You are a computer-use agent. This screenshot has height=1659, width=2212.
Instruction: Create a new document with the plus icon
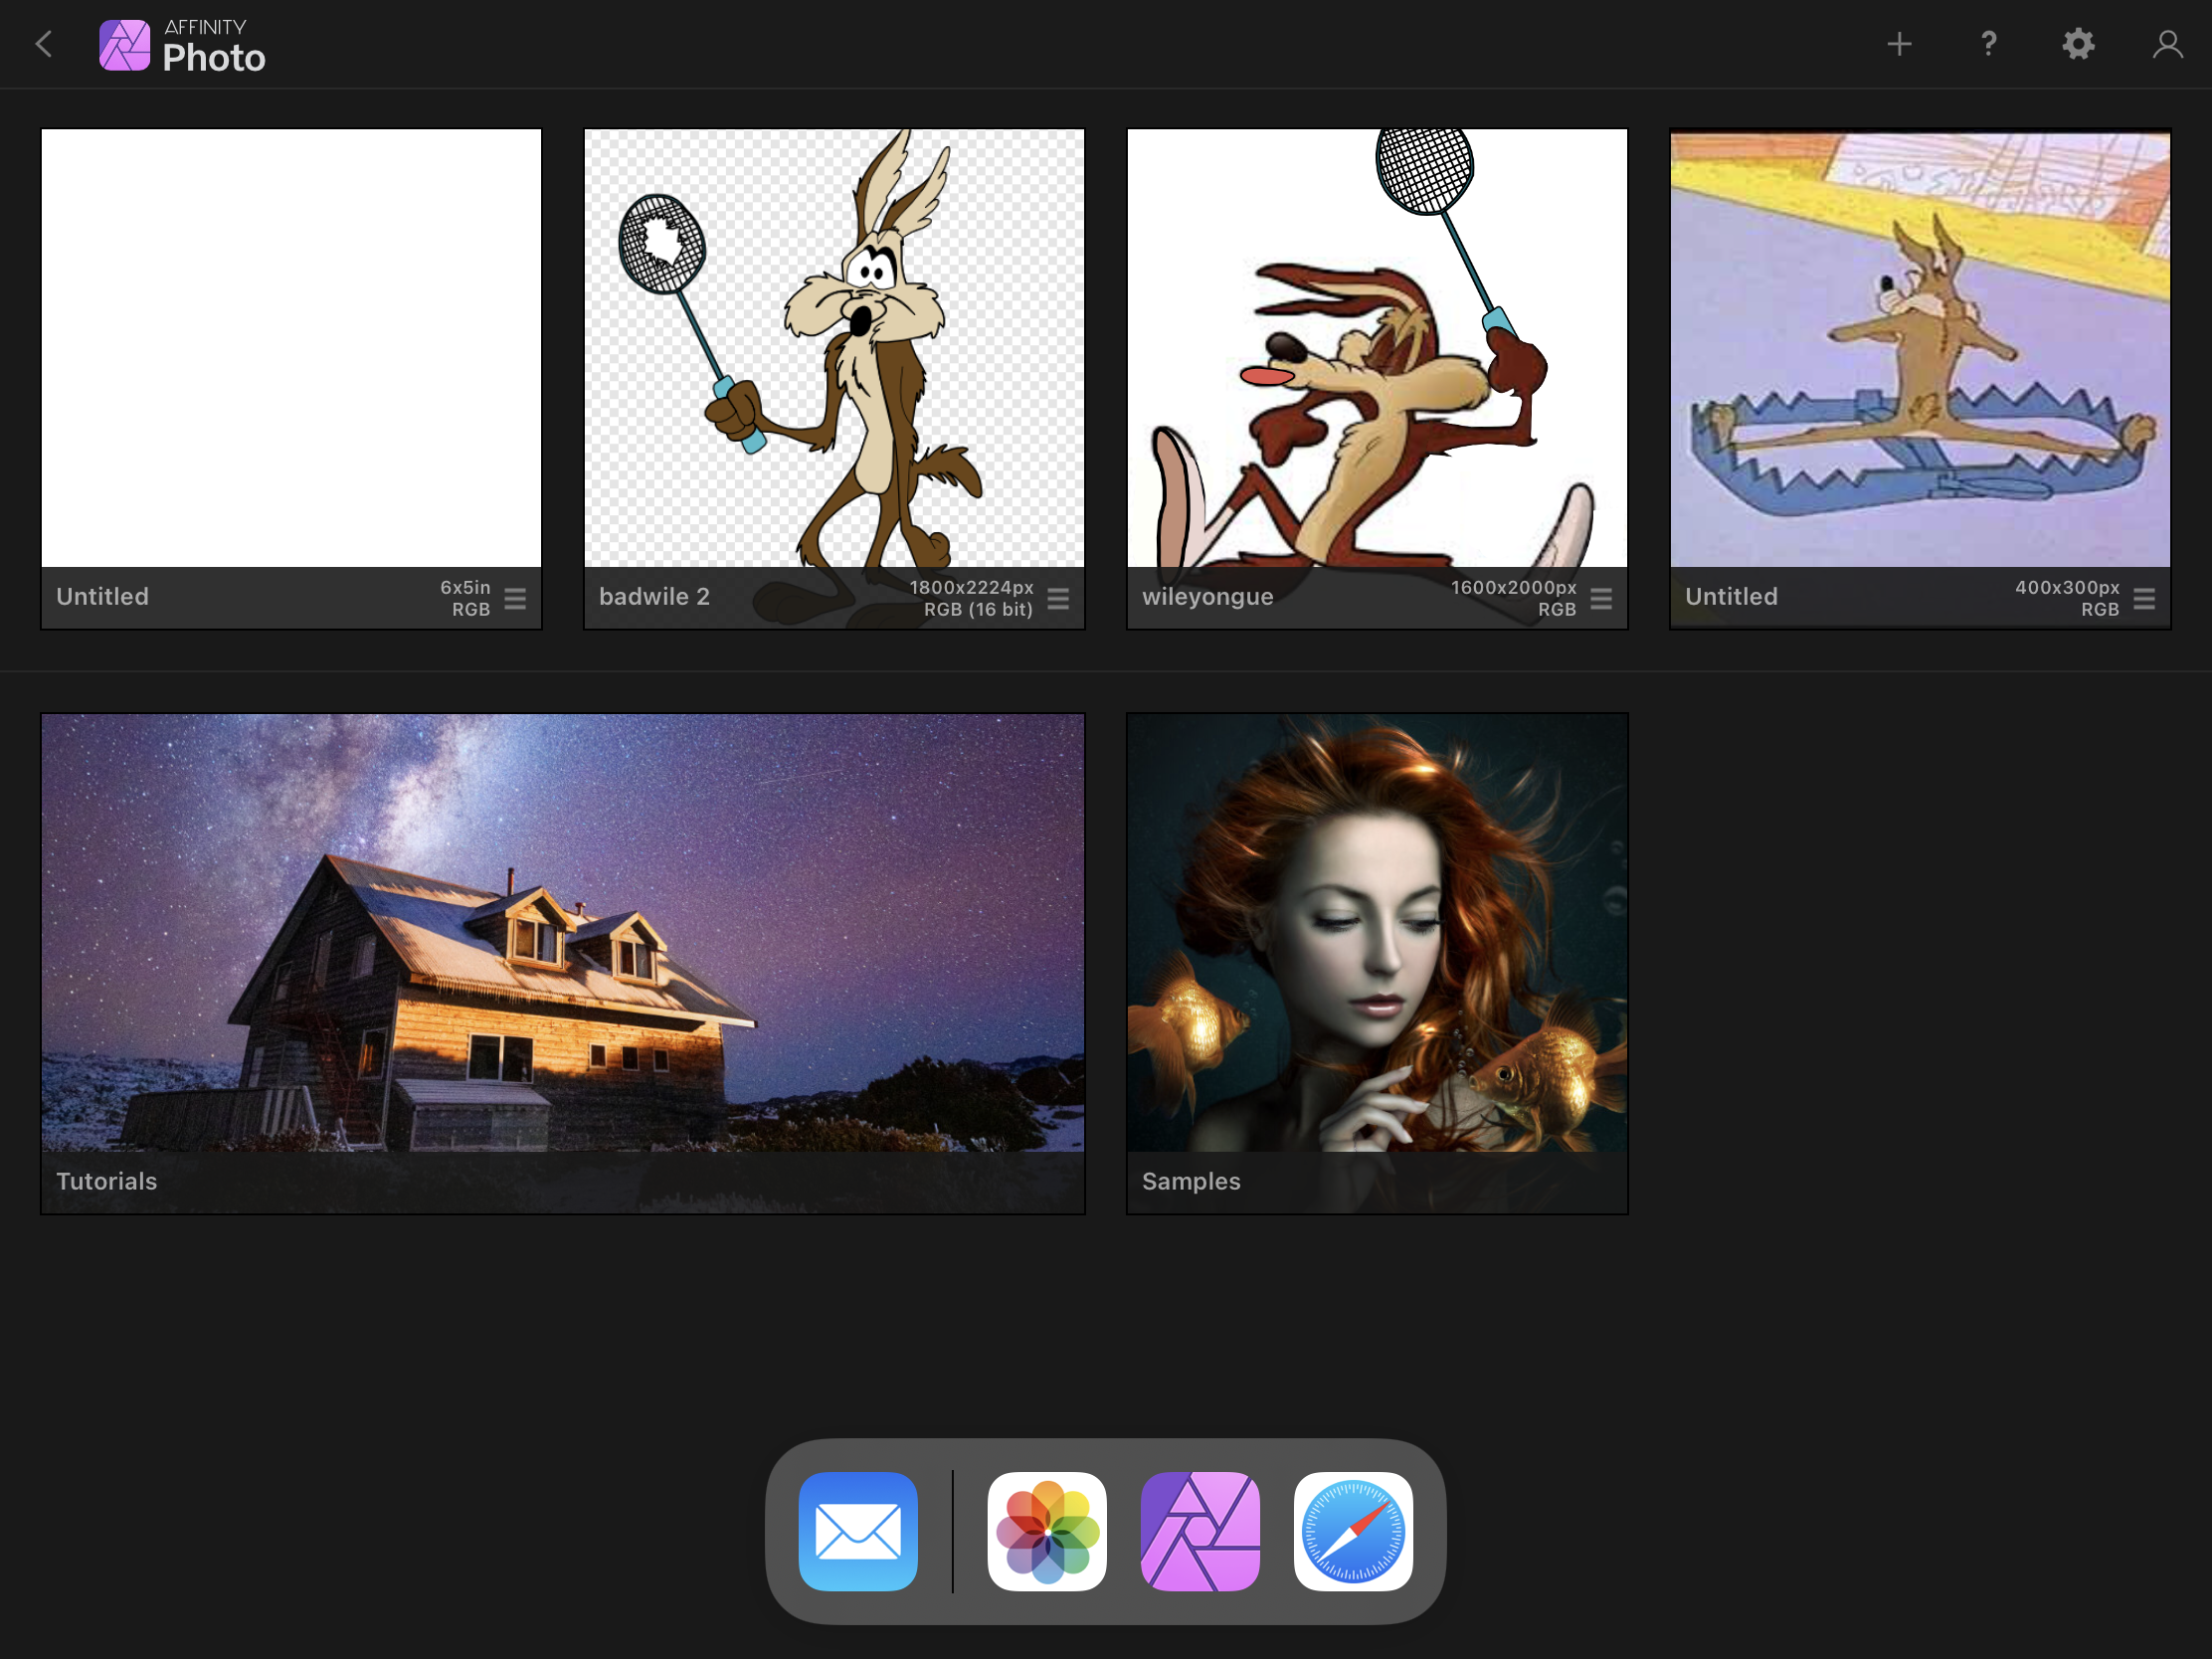tap(1899, 44)
